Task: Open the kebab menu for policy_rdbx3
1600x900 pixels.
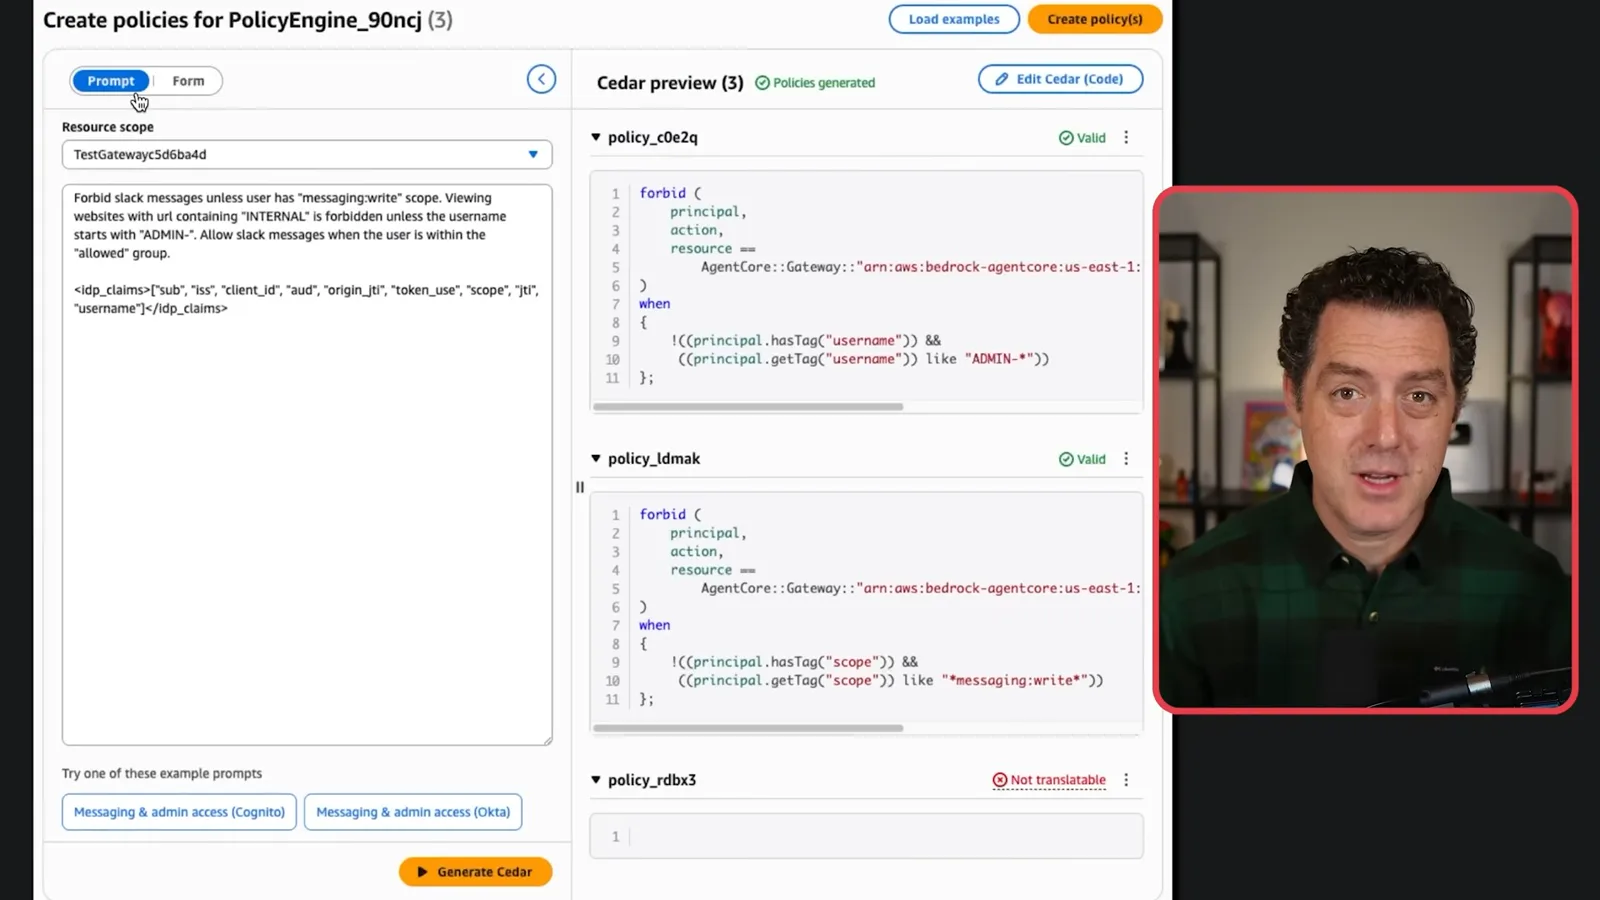Action: coord(1126,780)
